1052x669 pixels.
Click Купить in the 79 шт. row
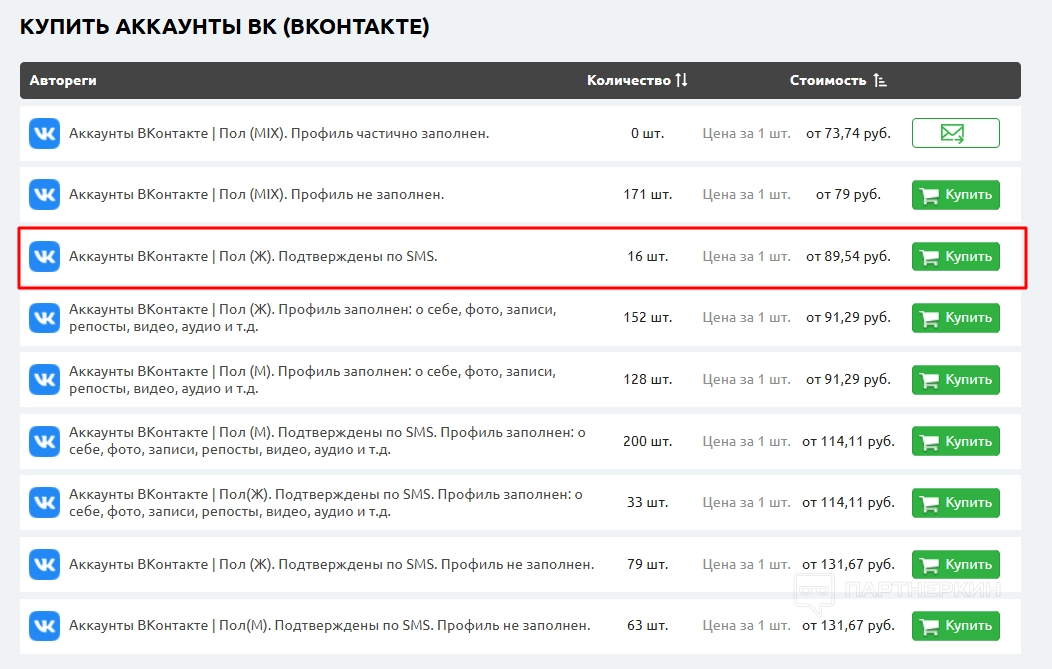click(955, 564)
